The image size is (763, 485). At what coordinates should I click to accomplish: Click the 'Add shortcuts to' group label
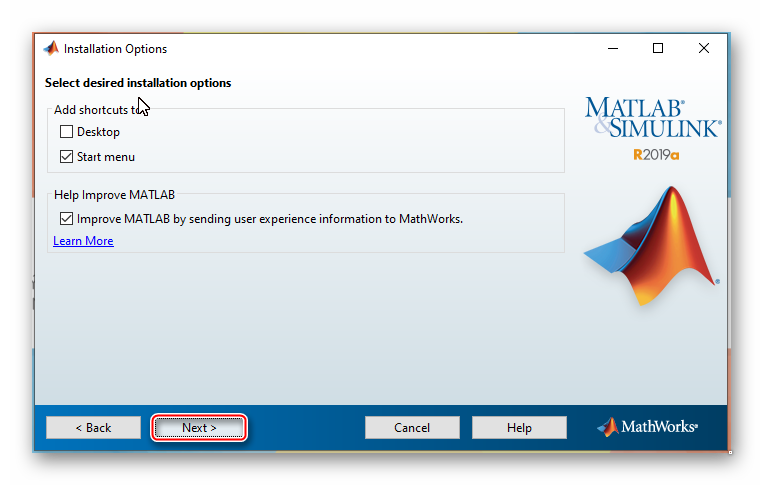[98, 109]
